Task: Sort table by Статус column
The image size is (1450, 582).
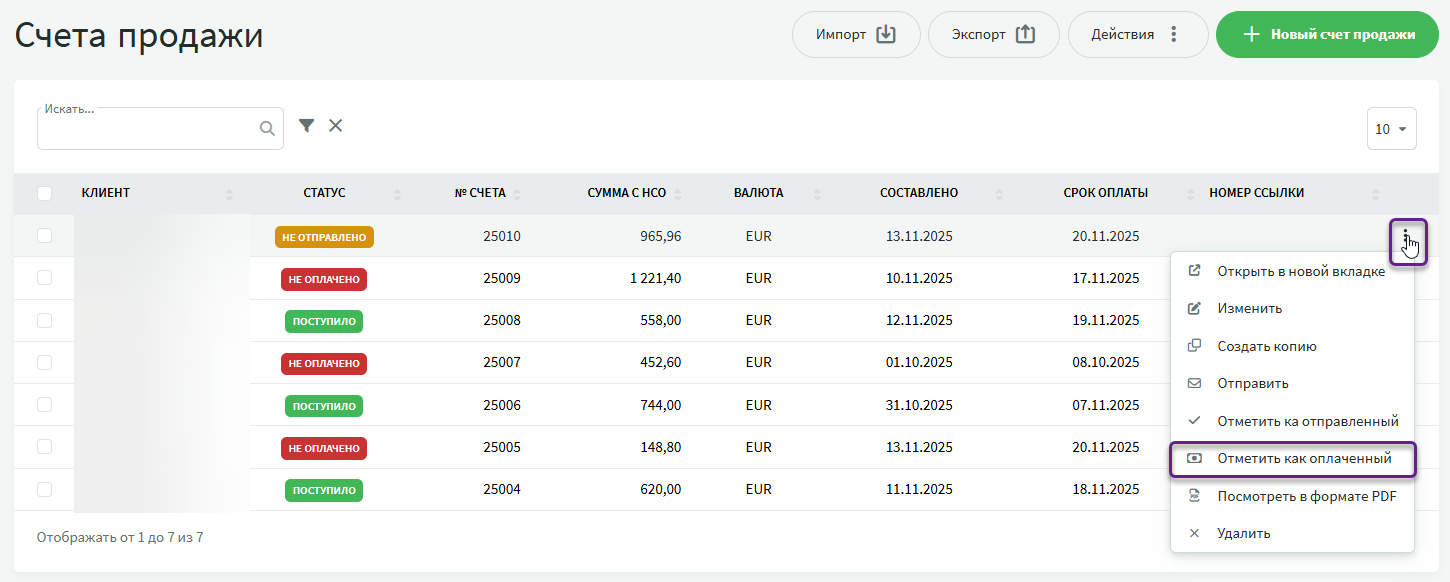Action: point(324,193)
